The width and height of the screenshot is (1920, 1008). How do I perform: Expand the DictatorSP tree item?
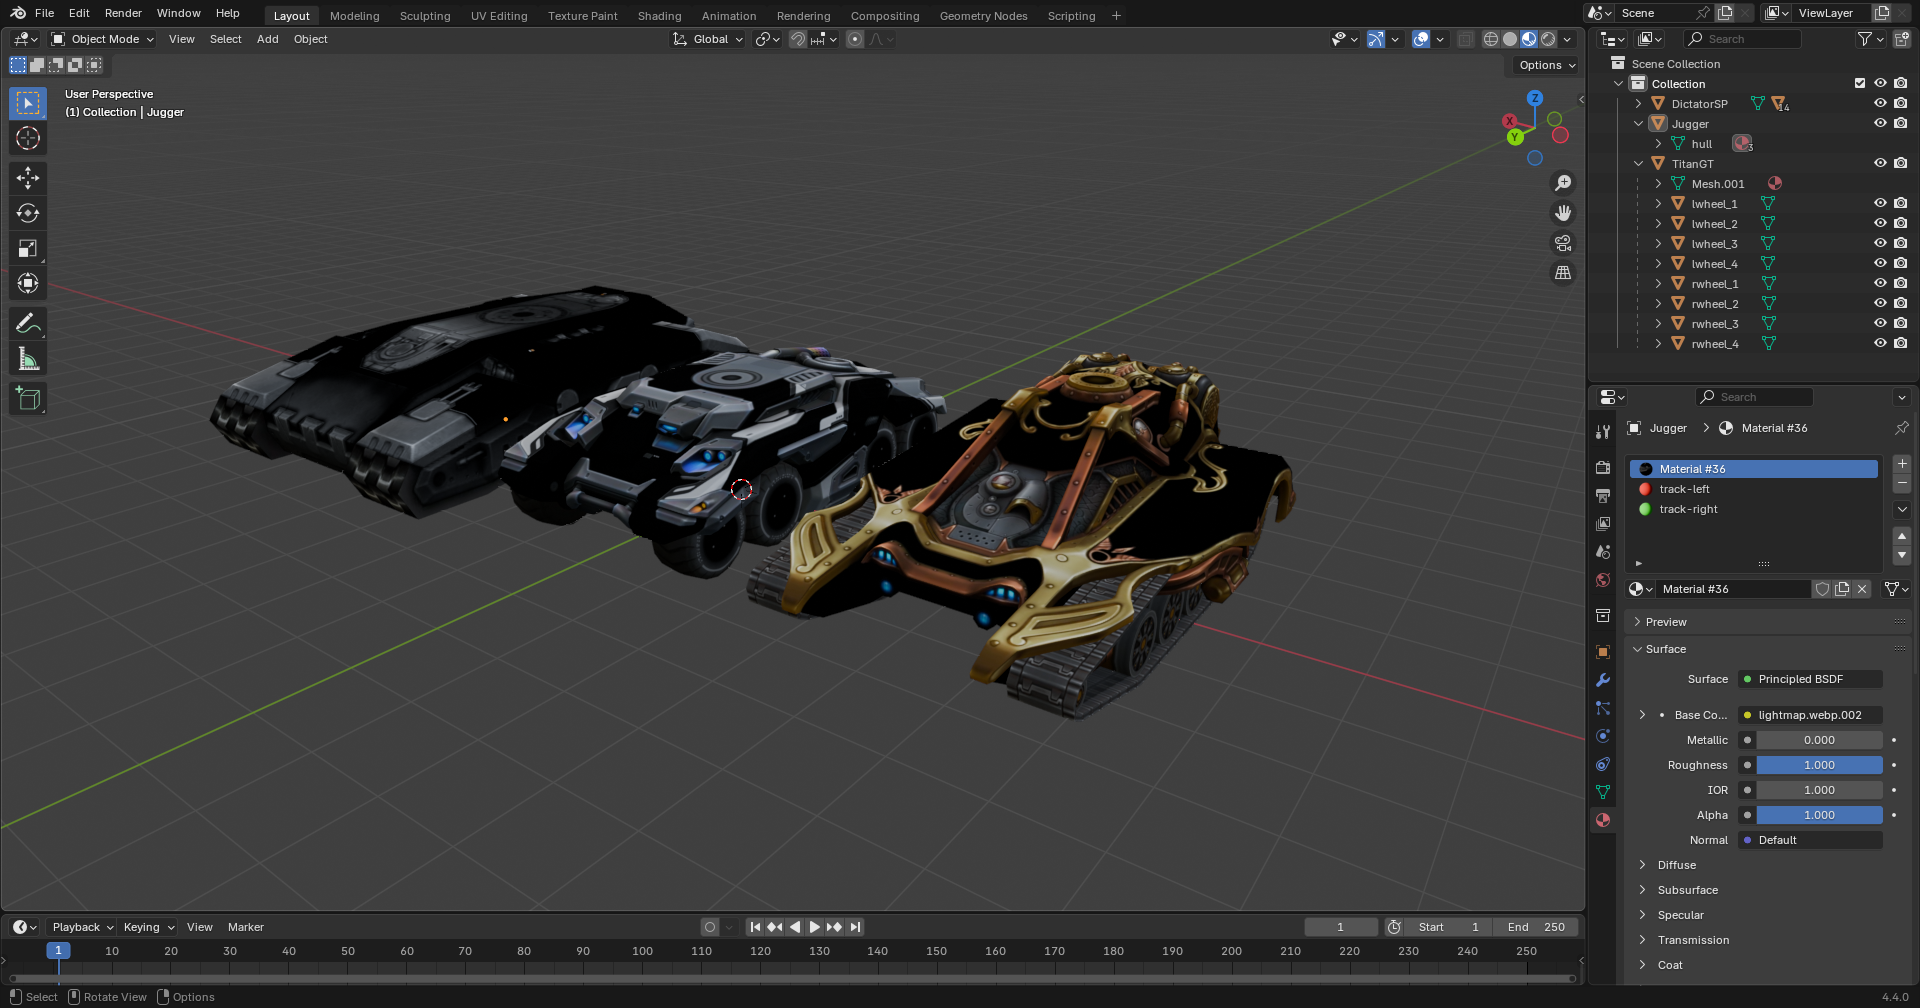[1638, 104]
